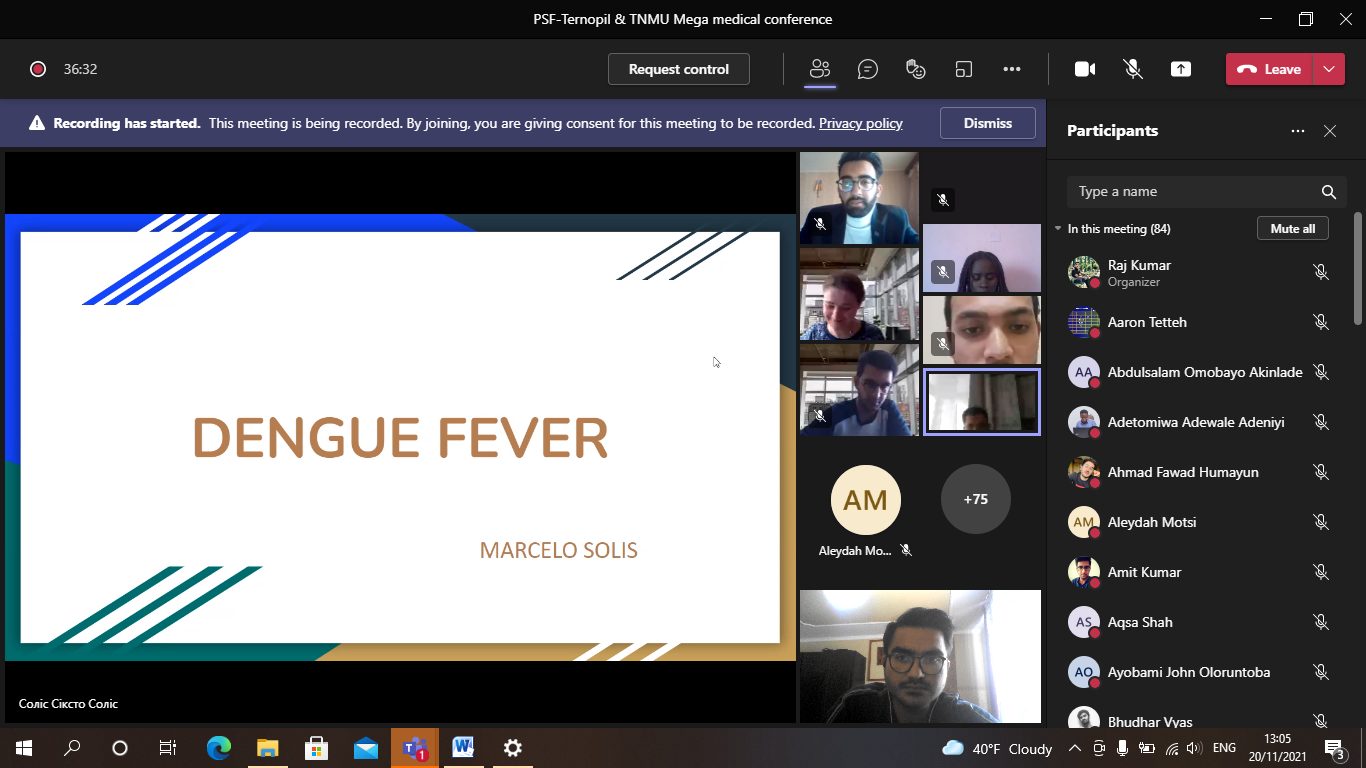Click the Type a name search field
This screenshot has height=768, width=1366.
[x=1195, y=192]
